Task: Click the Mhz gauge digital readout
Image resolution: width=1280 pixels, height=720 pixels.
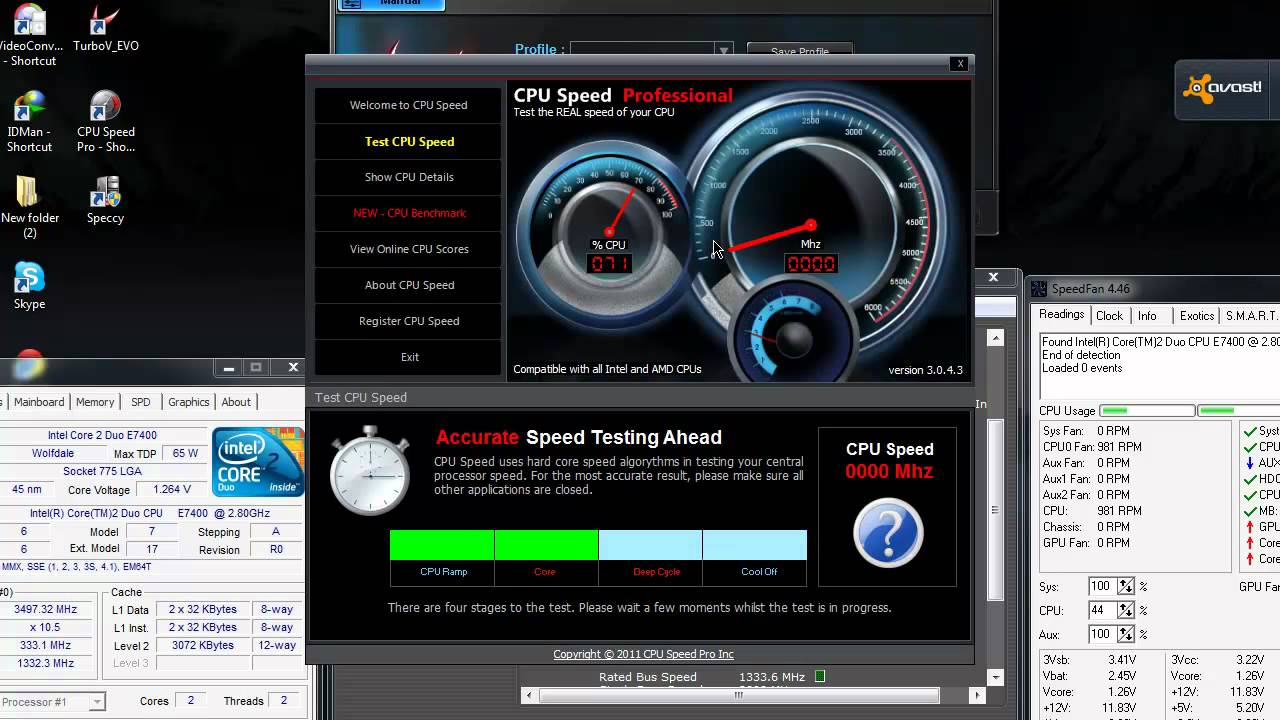Action: click(811, 264)
